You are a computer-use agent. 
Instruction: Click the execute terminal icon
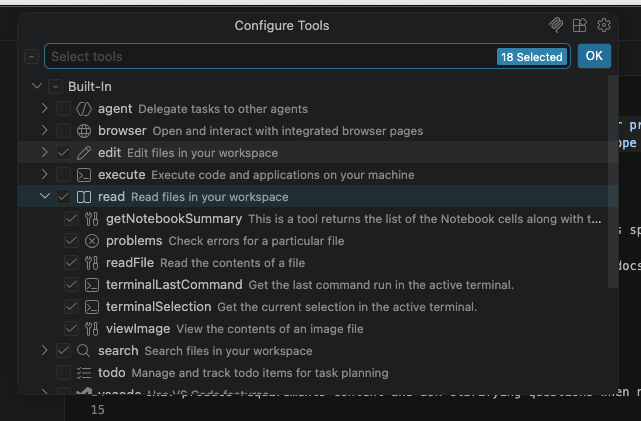click(84, 175)
